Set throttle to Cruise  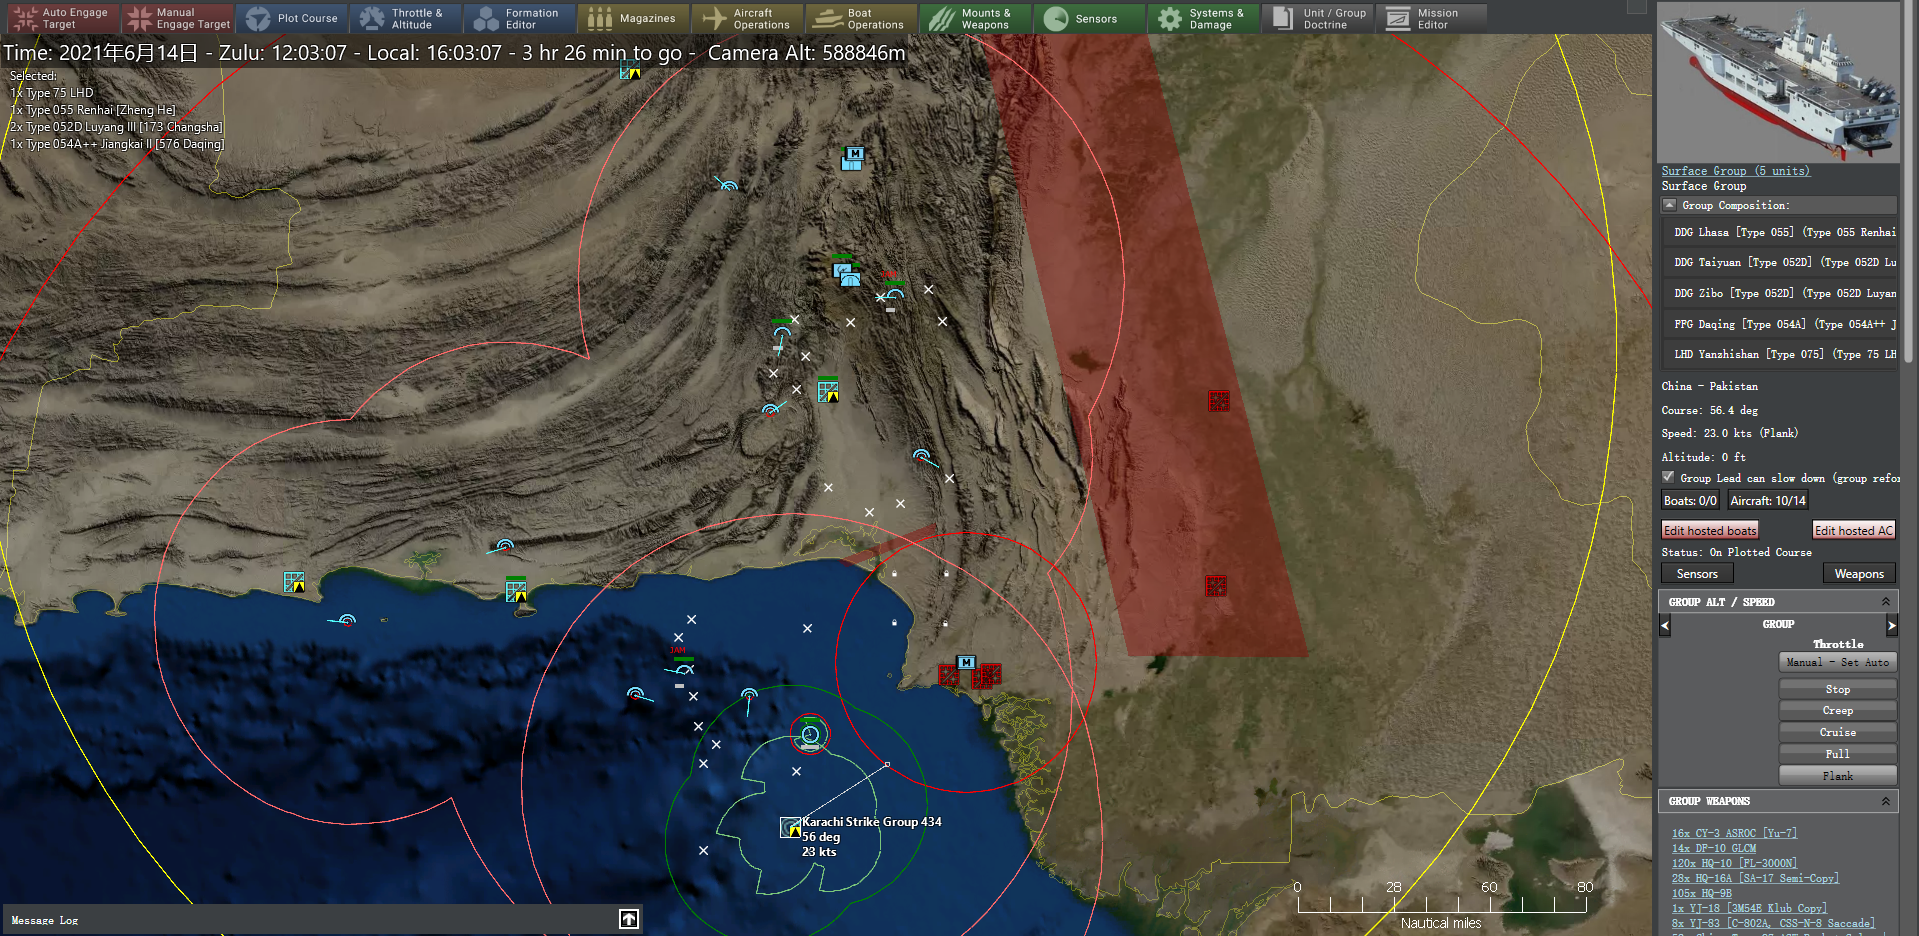point(1838,732)
